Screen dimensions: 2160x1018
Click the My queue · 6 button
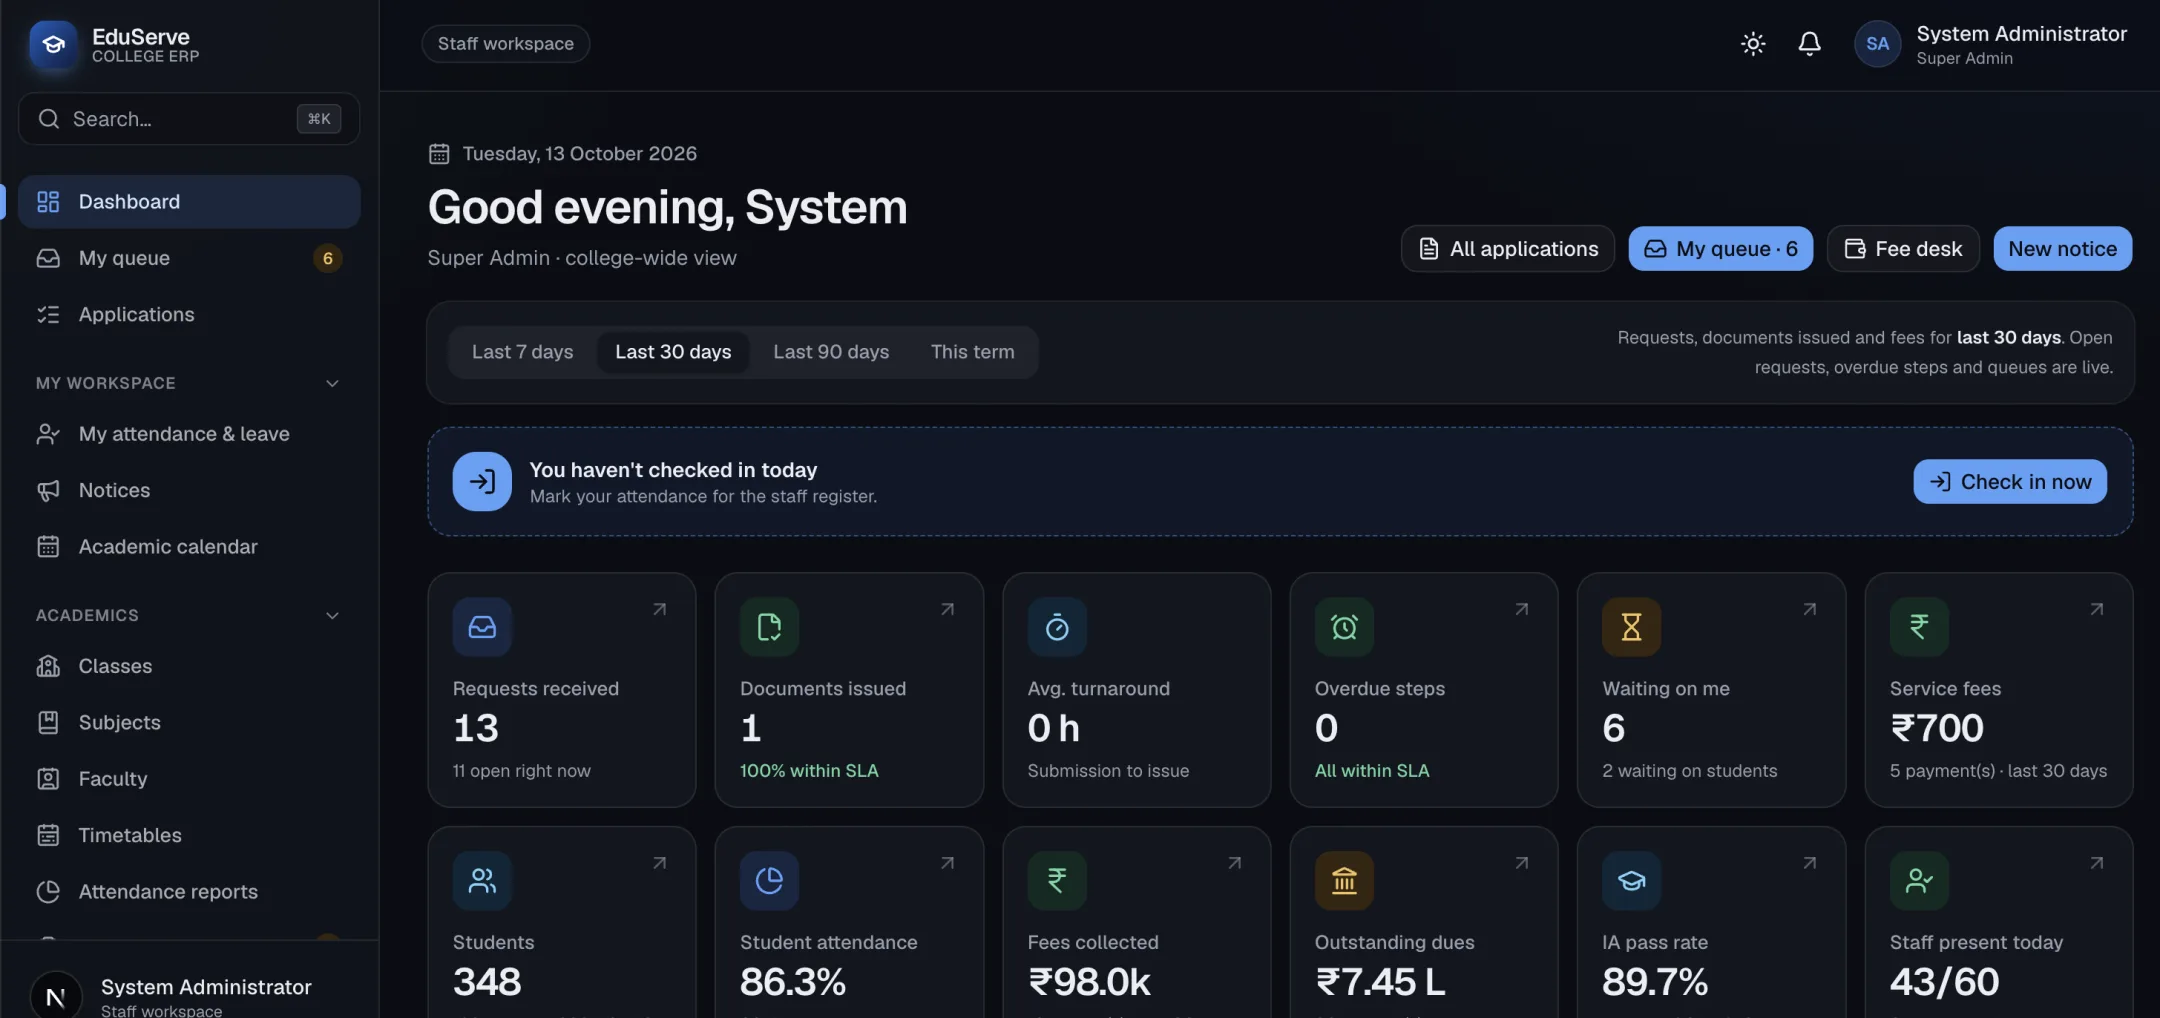pyautogui.click(x=1720, y=249)
